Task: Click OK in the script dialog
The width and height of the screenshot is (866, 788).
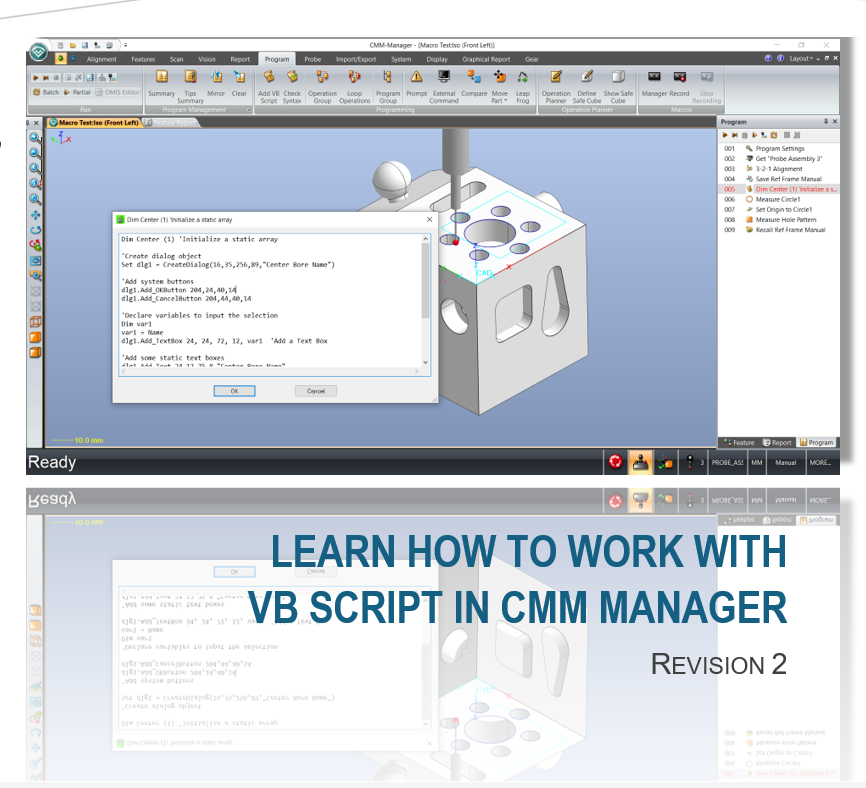Action: (x=234, y=391)
